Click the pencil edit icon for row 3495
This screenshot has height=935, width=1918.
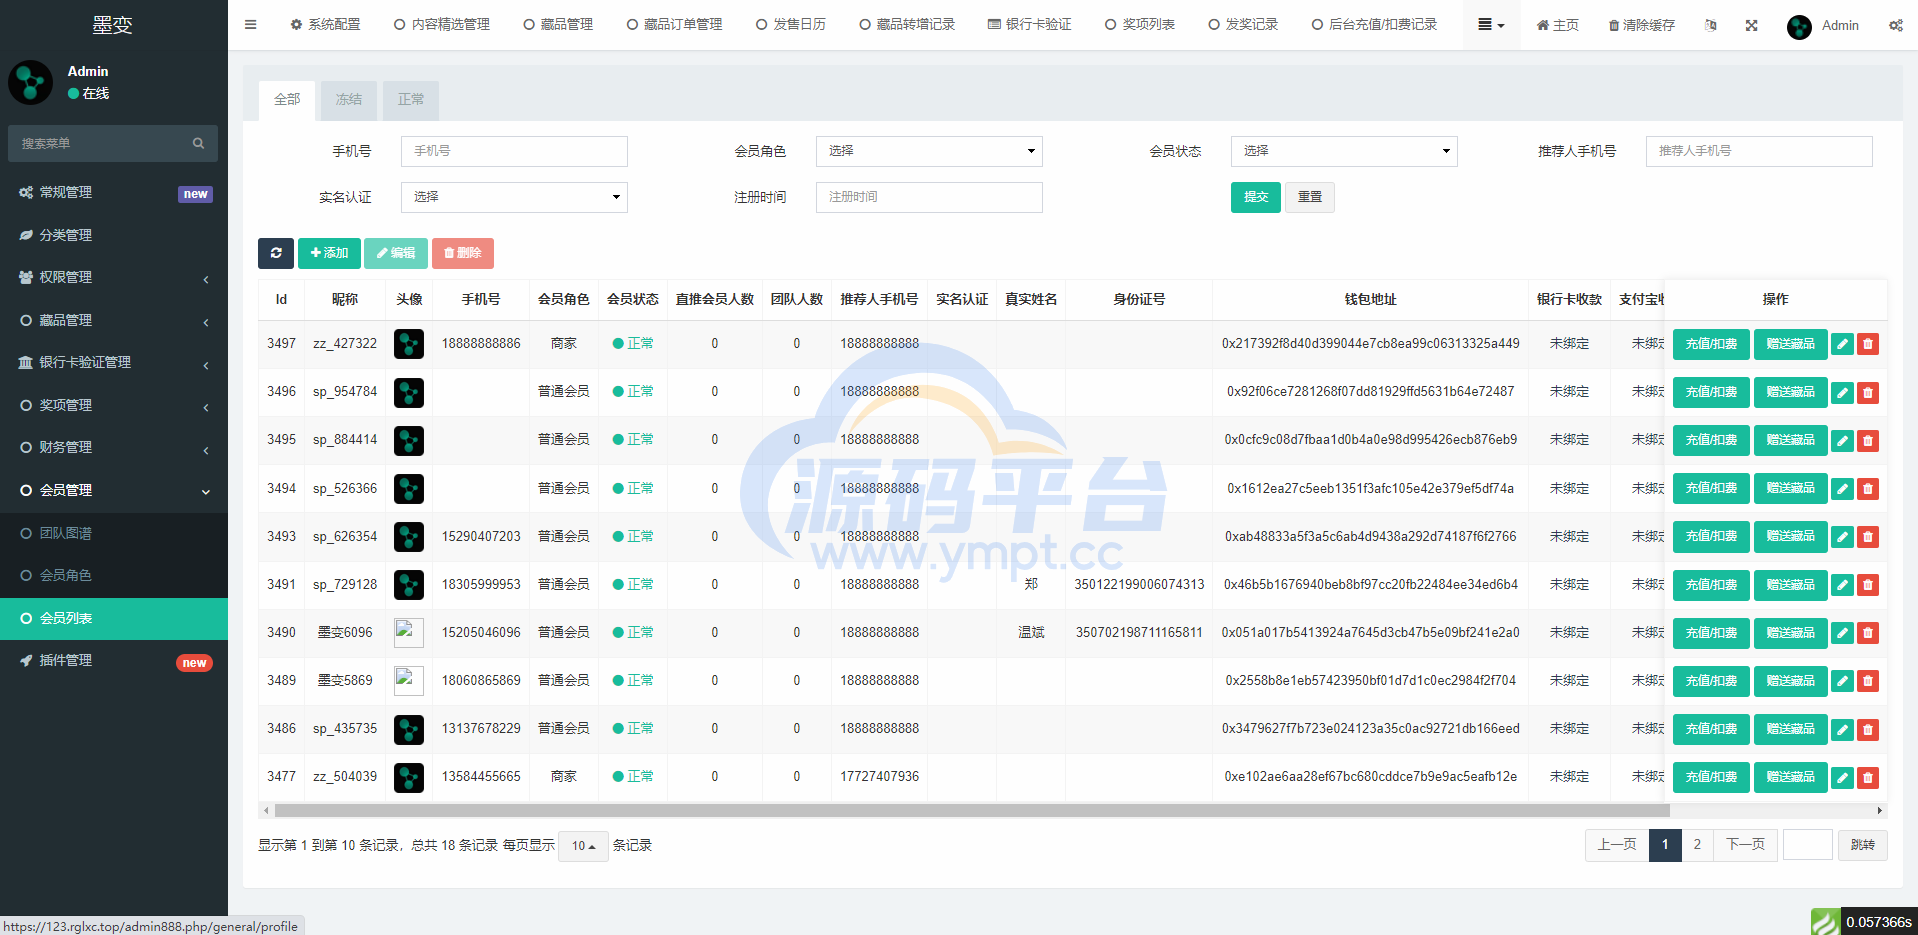(1842, 440)
